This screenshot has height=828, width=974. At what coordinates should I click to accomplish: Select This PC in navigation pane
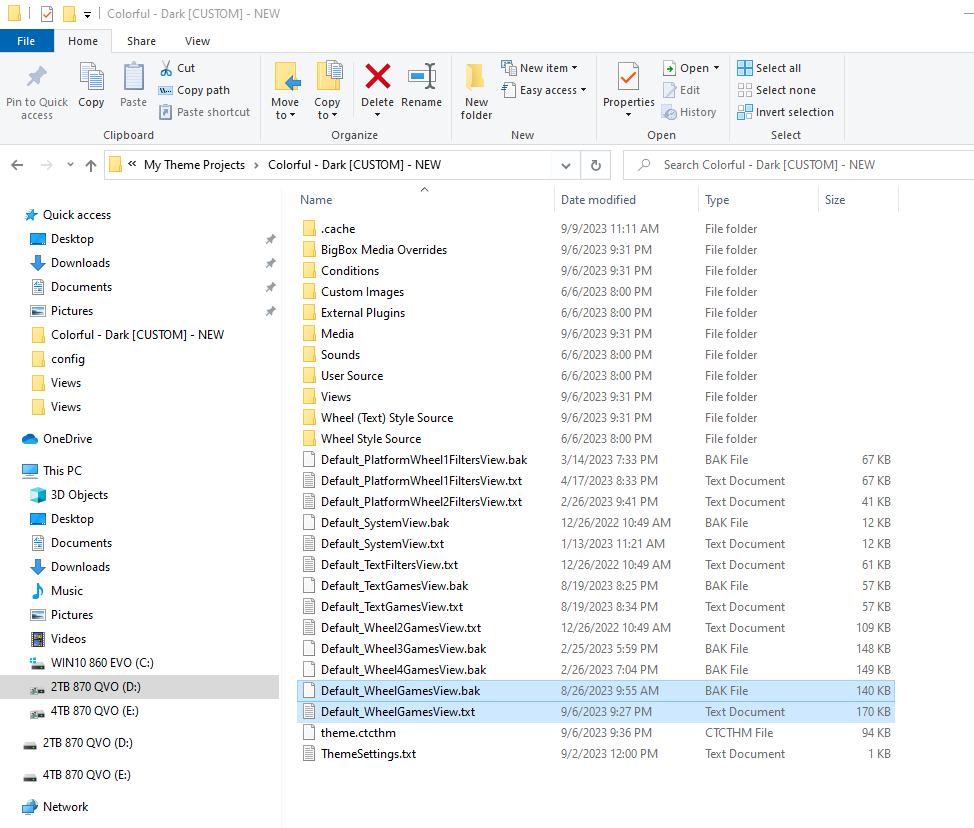(x=62, y=471)
